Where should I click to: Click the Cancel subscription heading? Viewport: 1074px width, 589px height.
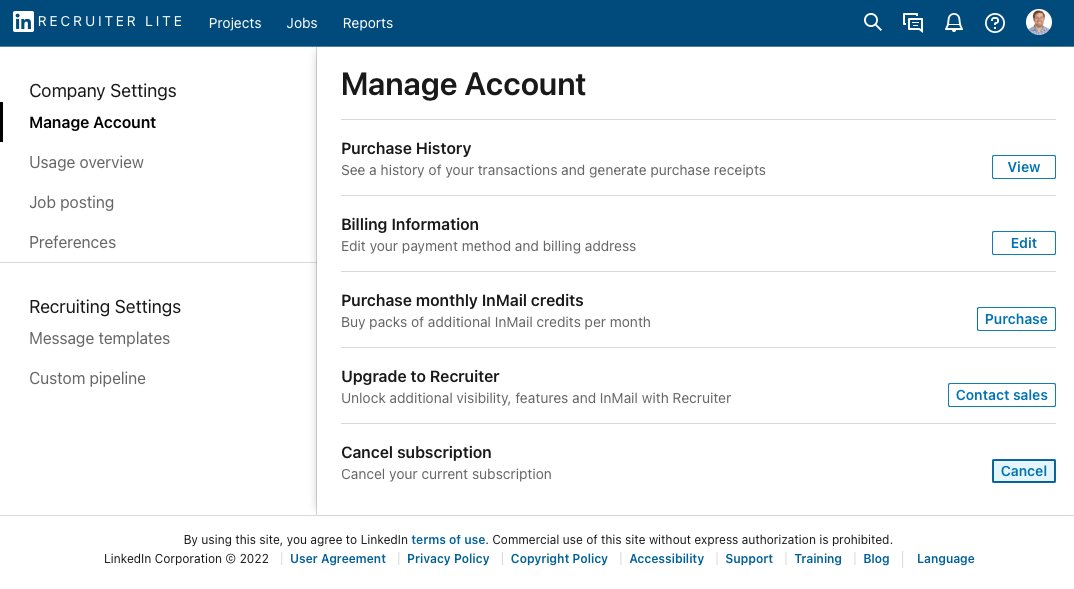[x=416, y=453]
